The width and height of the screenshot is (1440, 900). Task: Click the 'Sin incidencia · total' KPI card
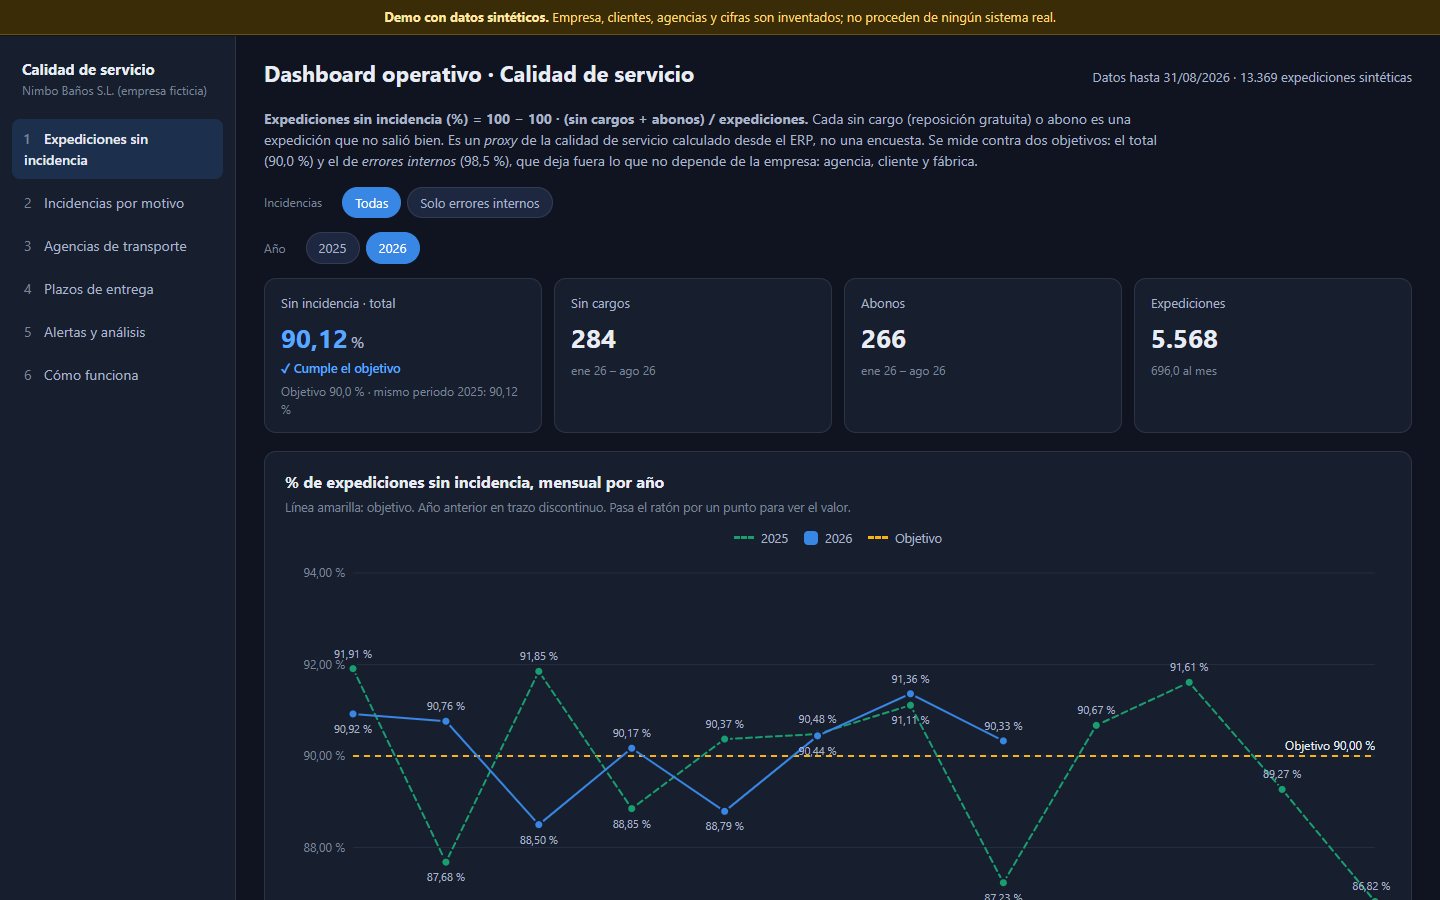click(x=403, y=355)
